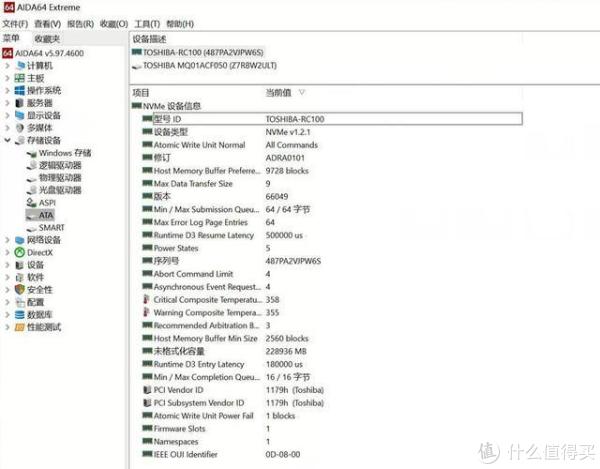The image size is (600, 469).
Task: Expand the 软件 tree node
Action: (x=7, y=277)
